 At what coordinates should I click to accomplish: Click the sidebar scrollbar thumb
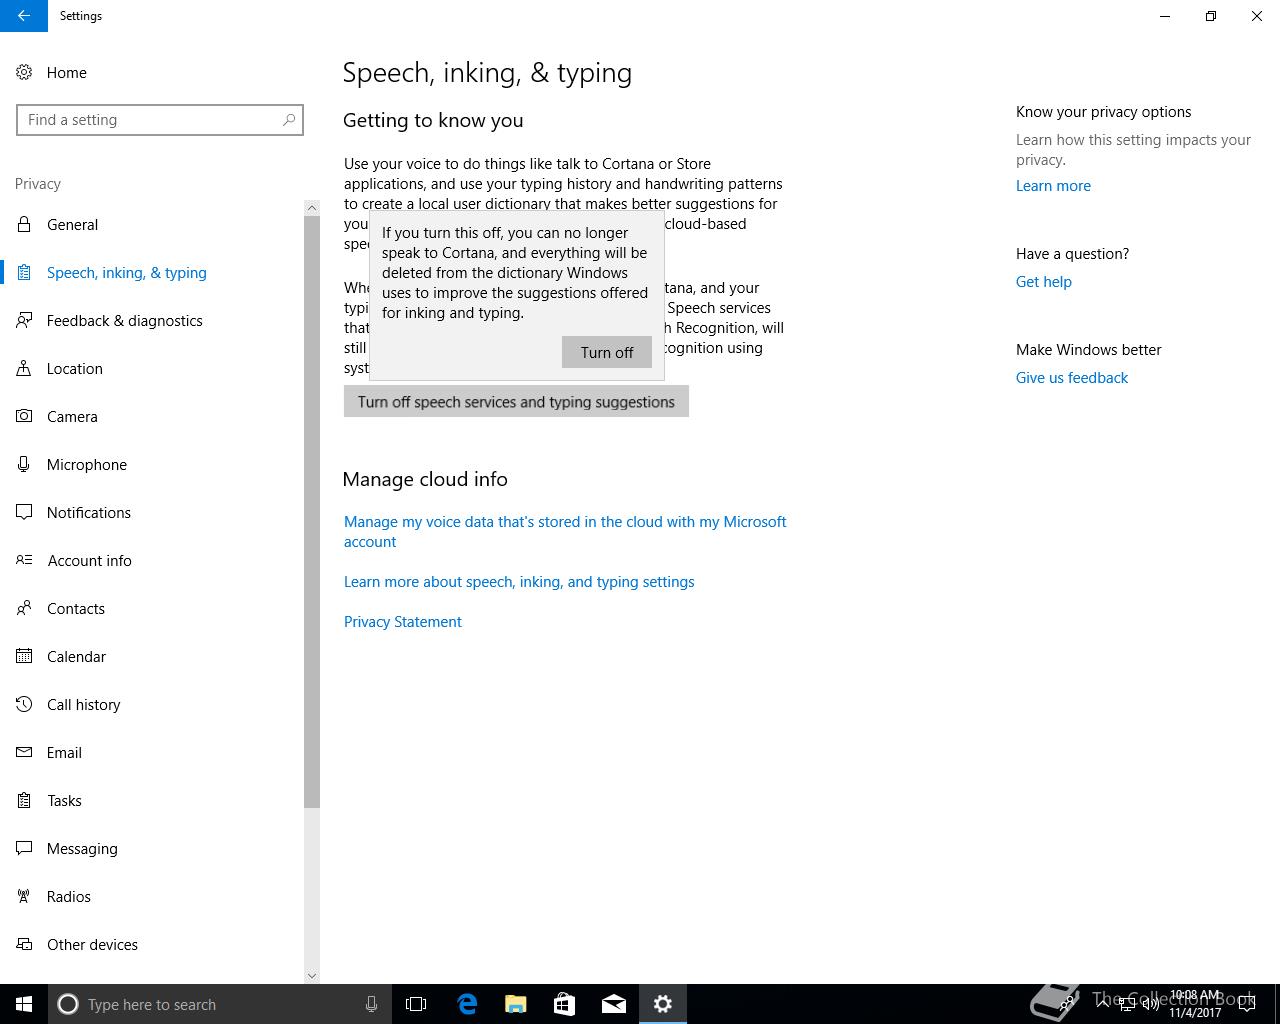312,512
